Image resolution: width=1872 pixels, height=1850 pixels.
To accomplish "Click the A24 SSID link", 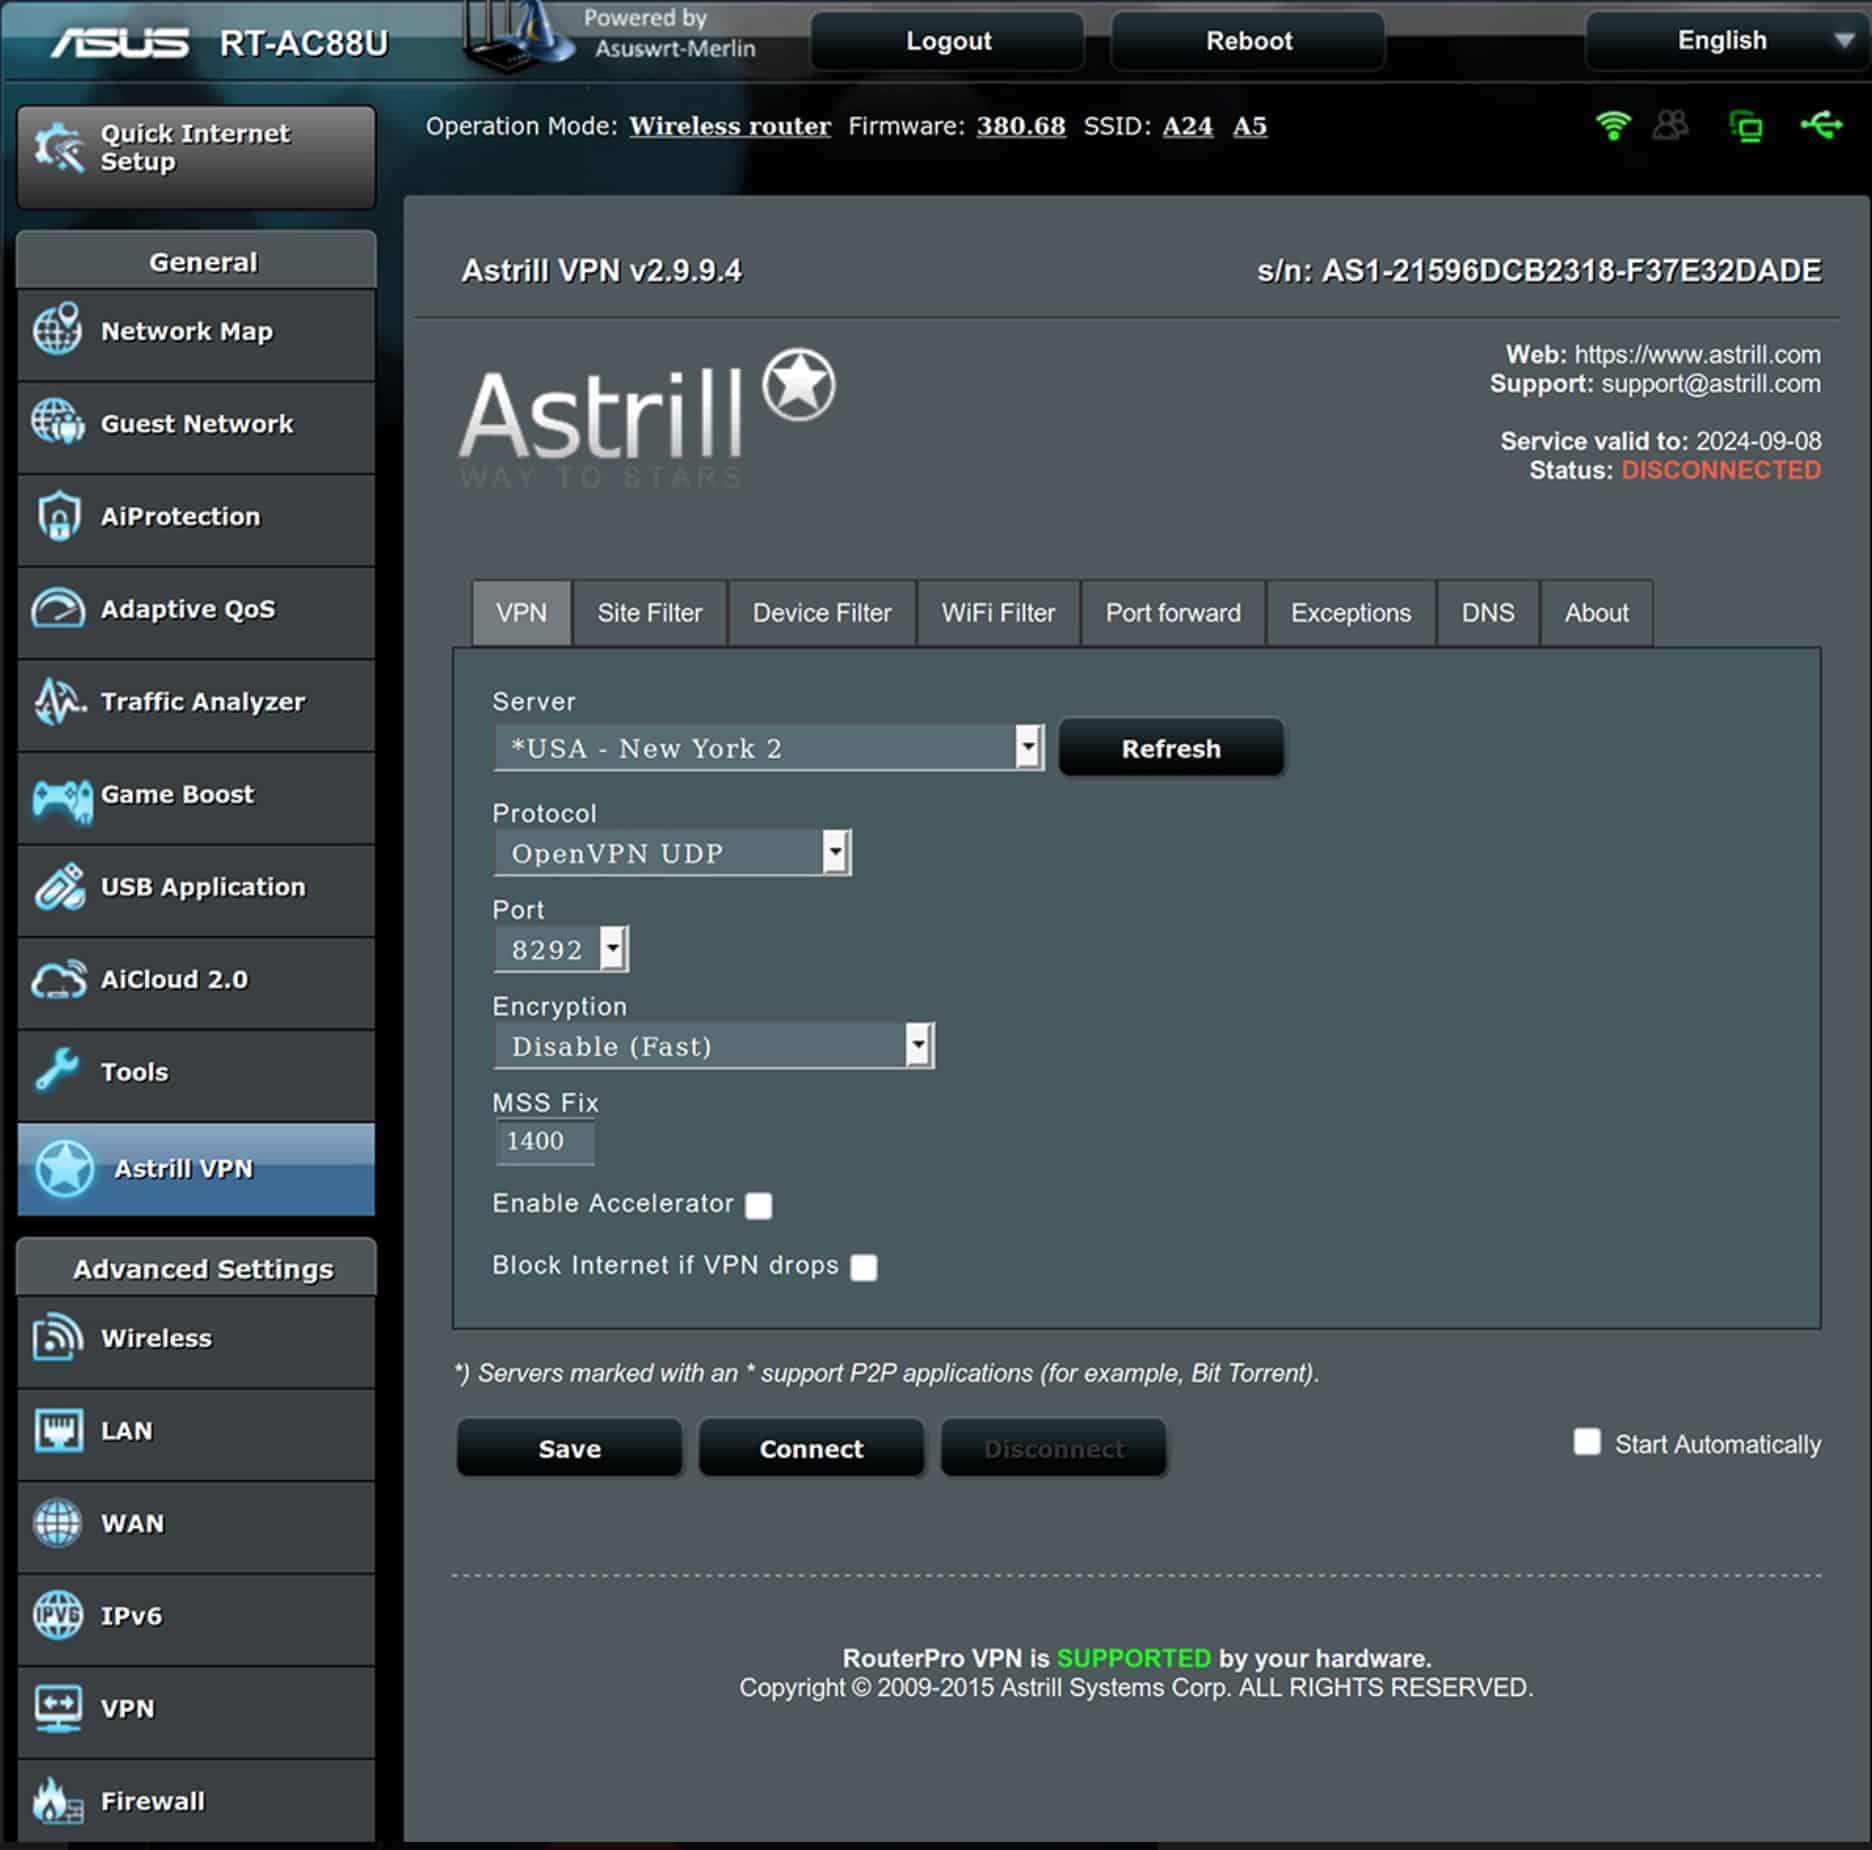I will point(1187,126).
